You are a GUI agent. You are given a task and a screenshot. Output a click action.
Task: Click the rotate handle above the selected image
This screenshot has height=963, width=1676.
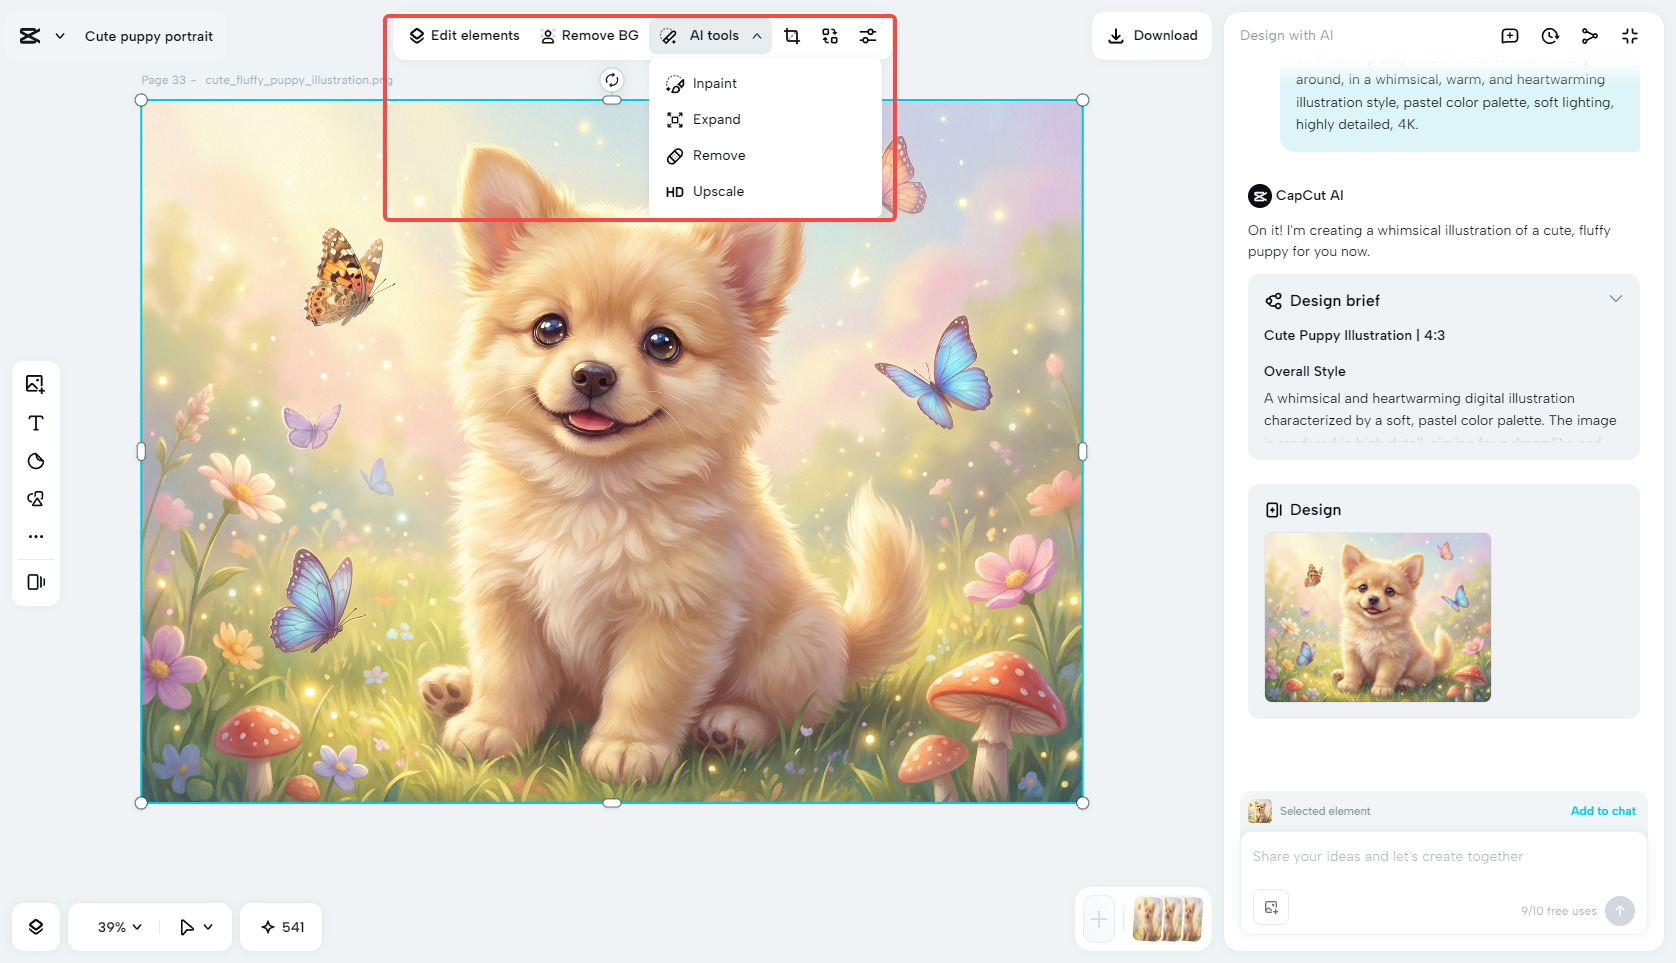pyautogui.click(x=611, y=80)
